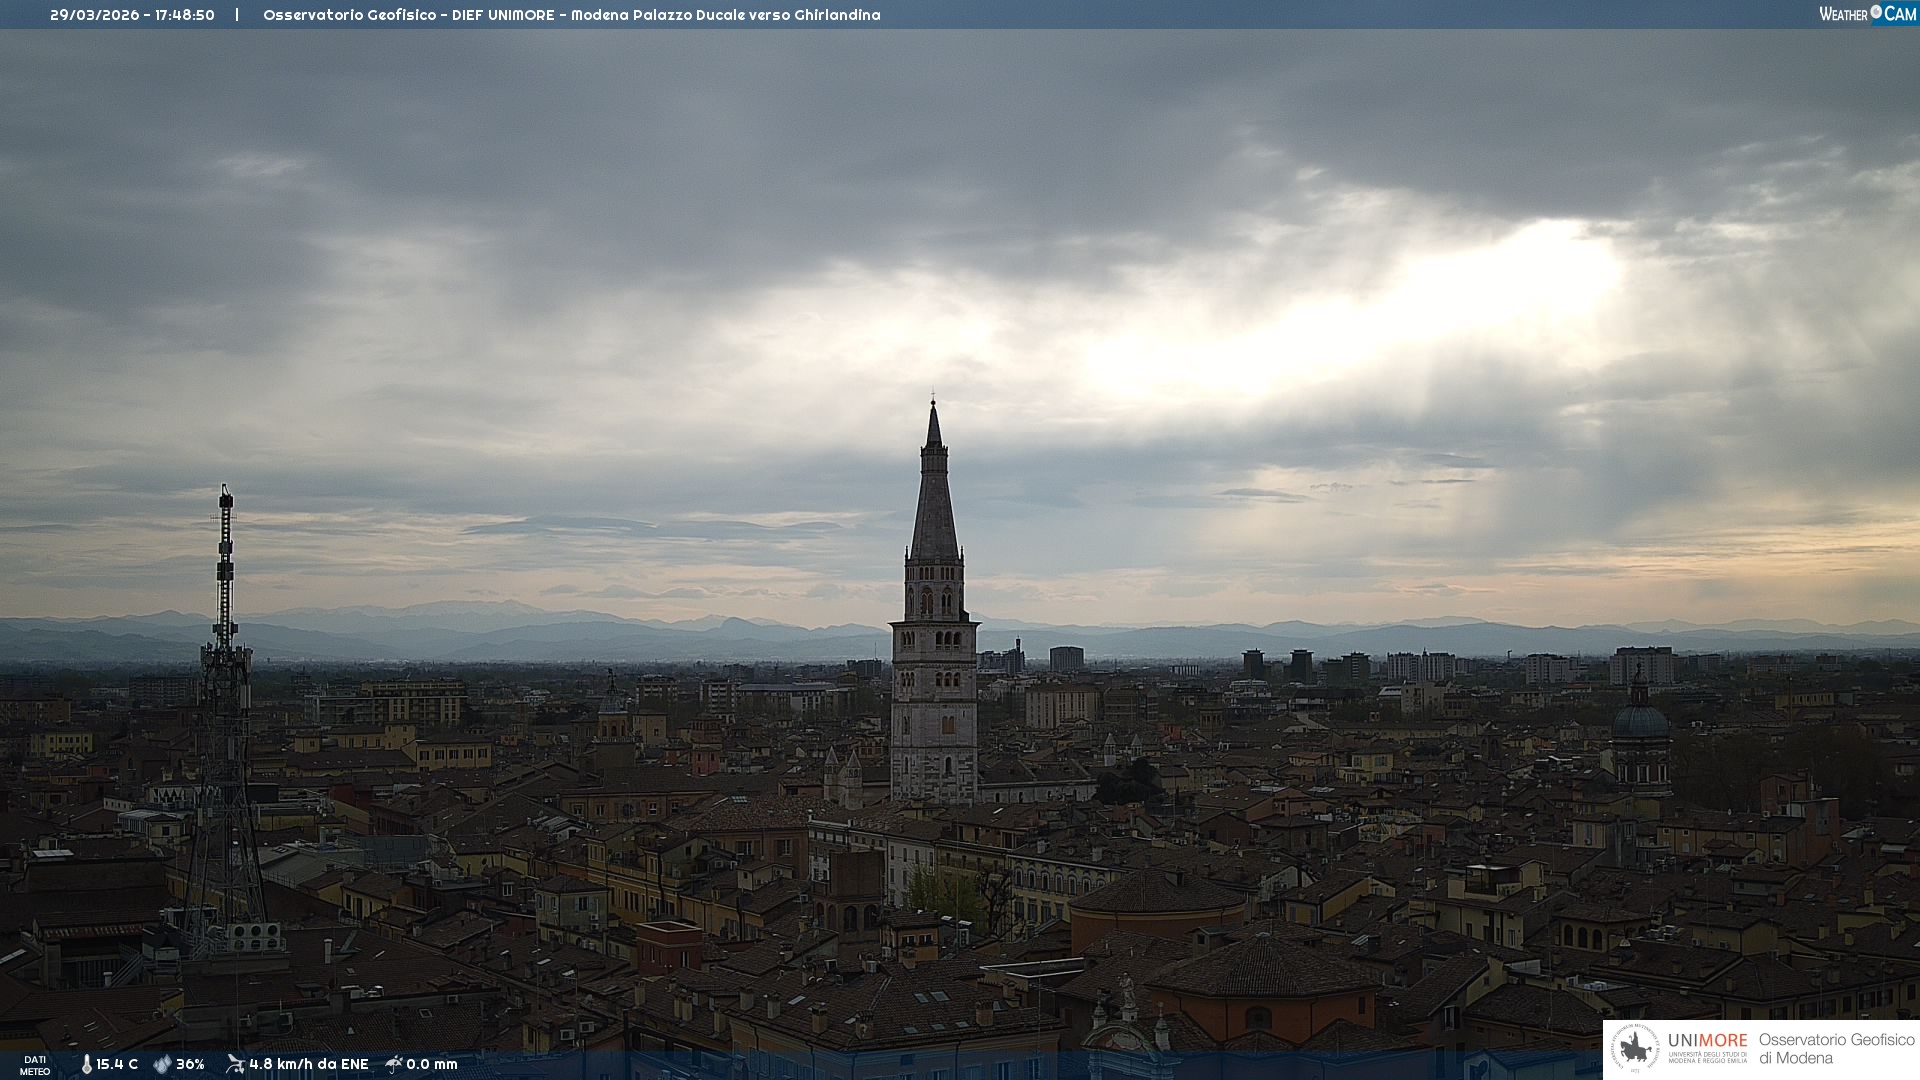The height and width of the screenshot is (1080, 1920).
Task: Click the DATI METEO label
Action: [x=35, y=1065]
